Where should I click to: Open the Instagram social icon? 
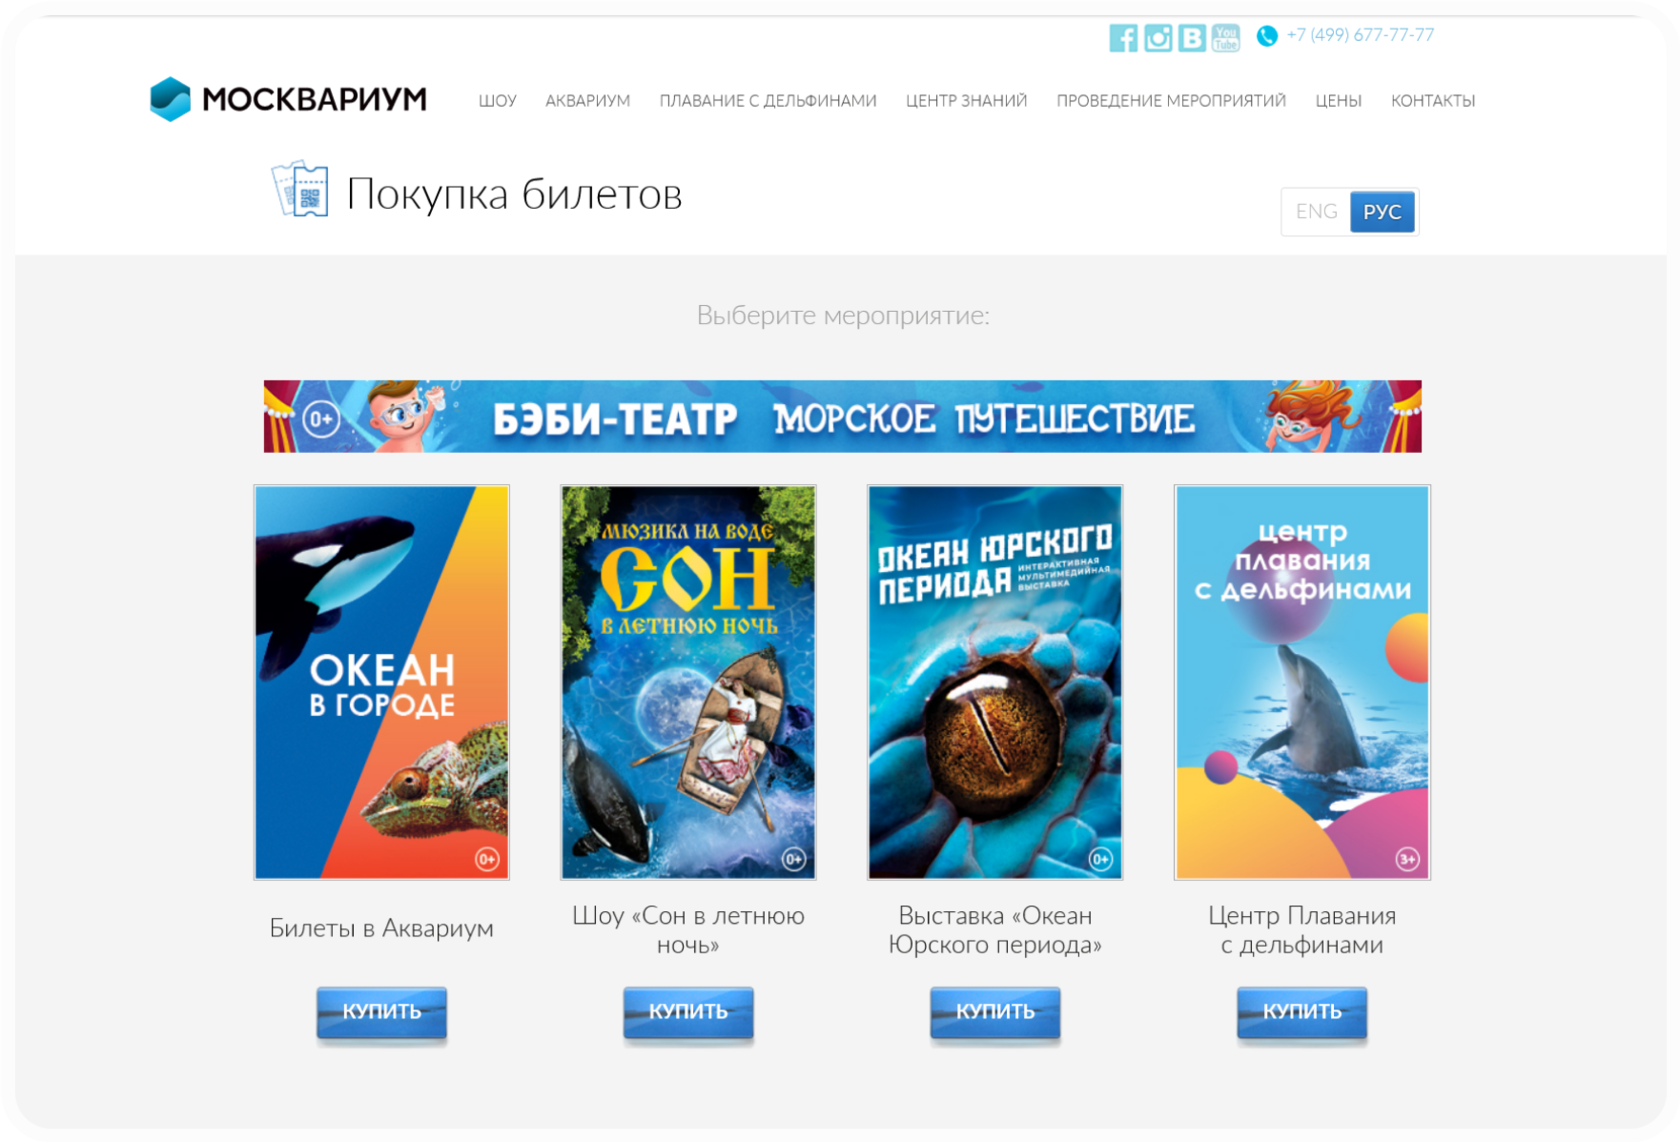click(1158, 38)
